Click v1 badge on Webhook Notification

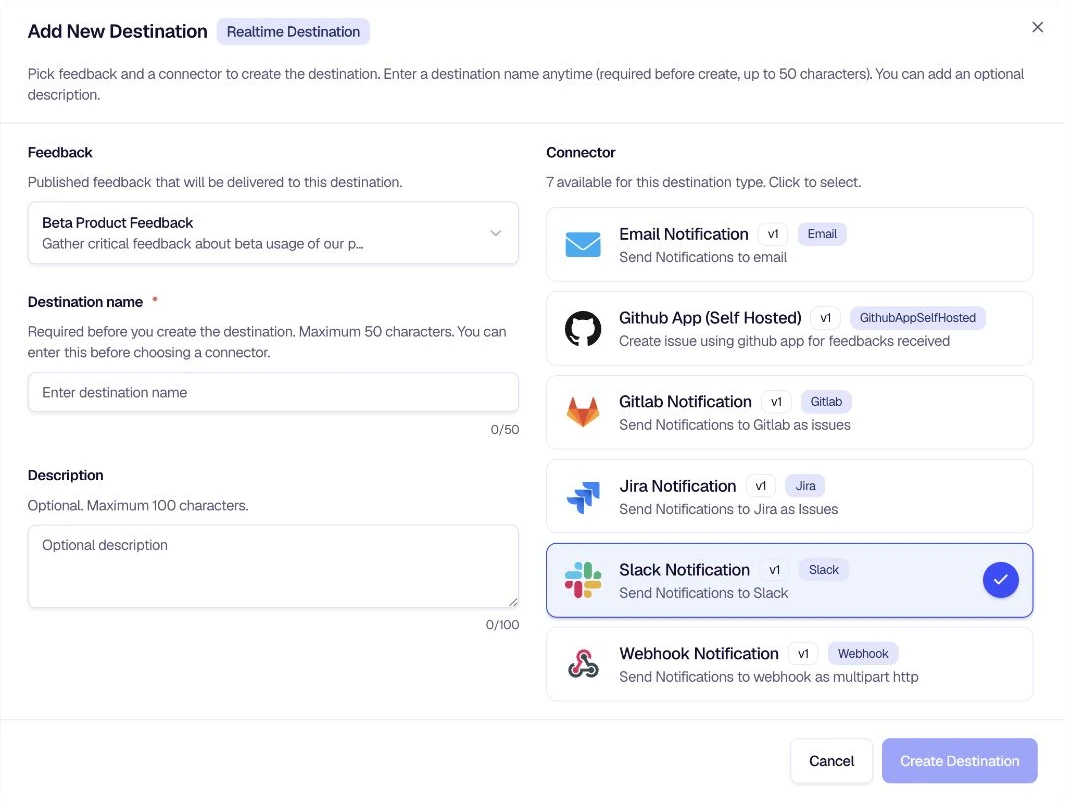click(804, 654)
